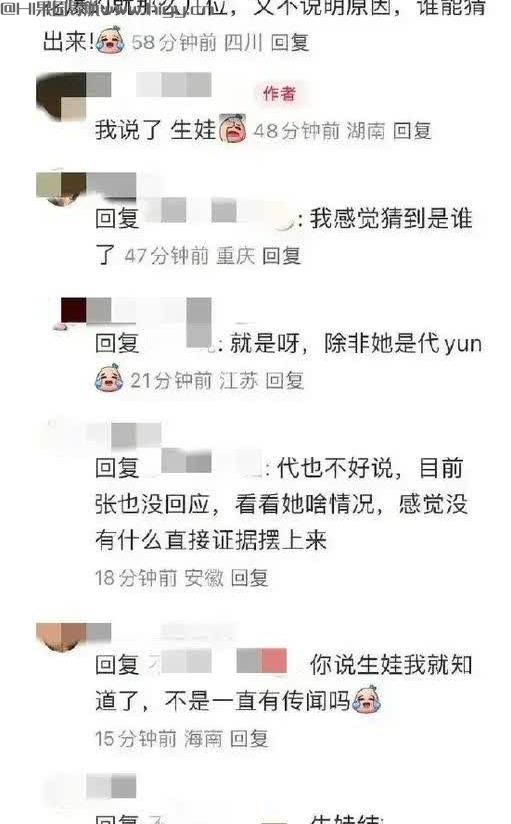The height and width of the screenshot is (824, 511).
Task: Tap 回复 next to 48分钟前 湖南
Action: pyautogui.click(x=412, y=131)
